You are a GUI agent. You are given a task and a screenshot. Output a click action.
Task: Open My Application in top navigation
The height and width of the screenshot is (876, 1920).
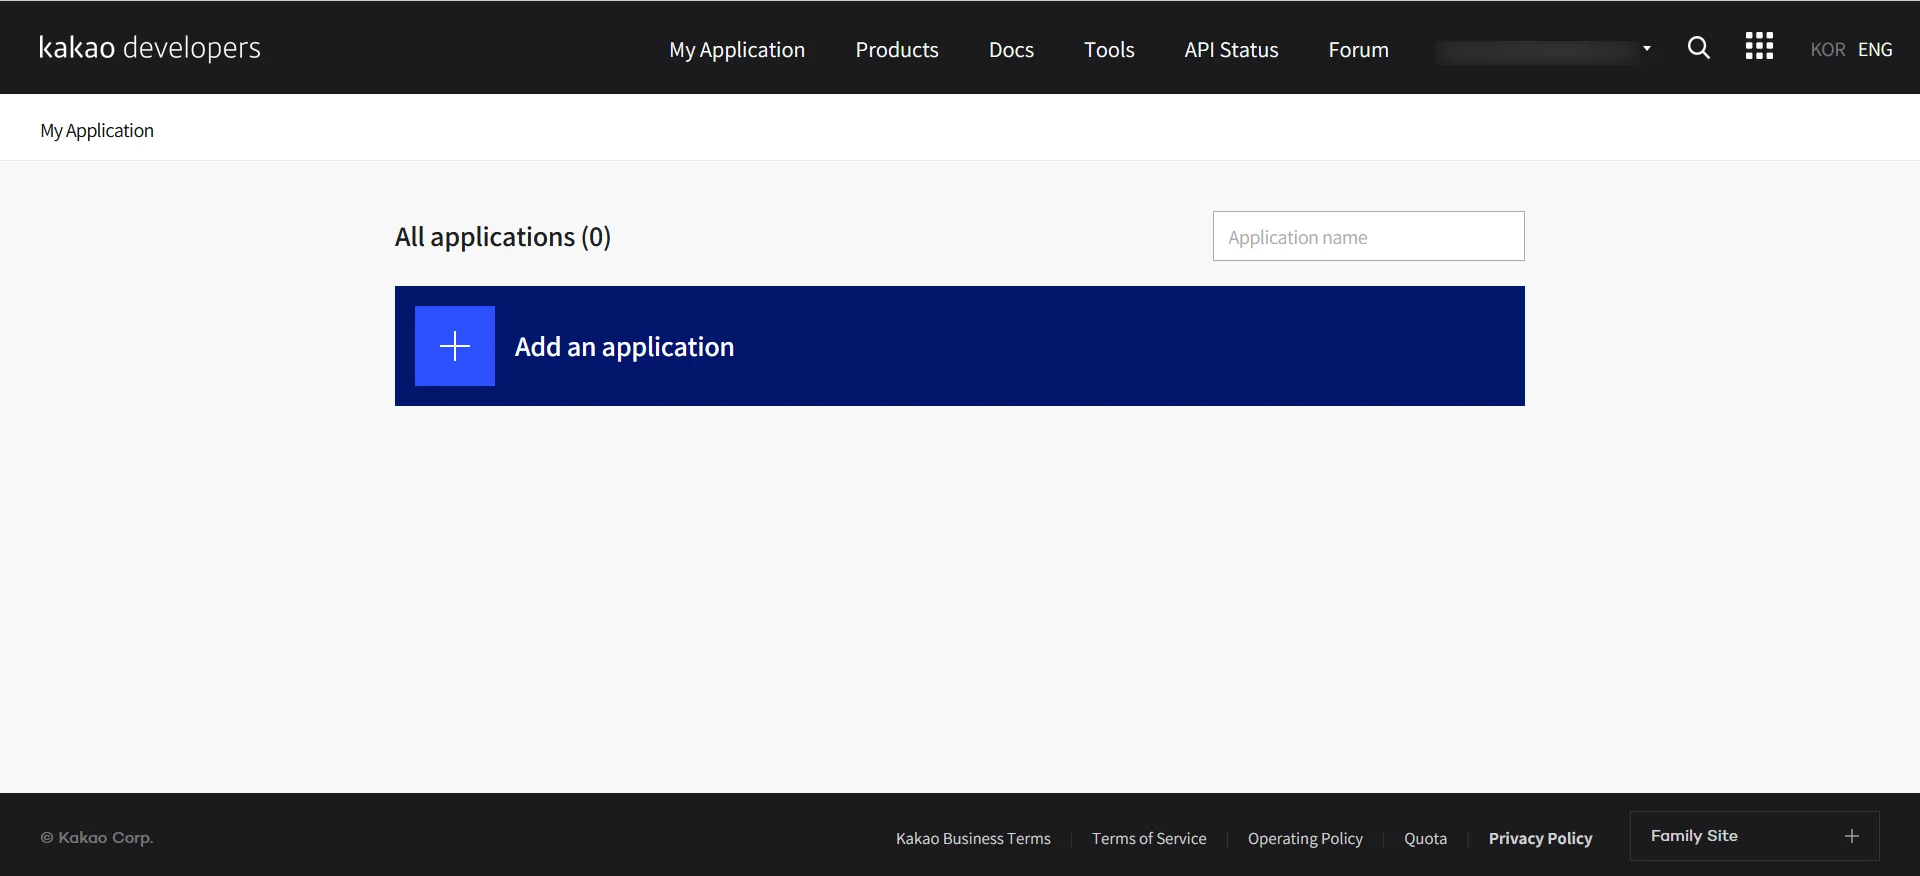pyautogui.click(x=737, y=50)
